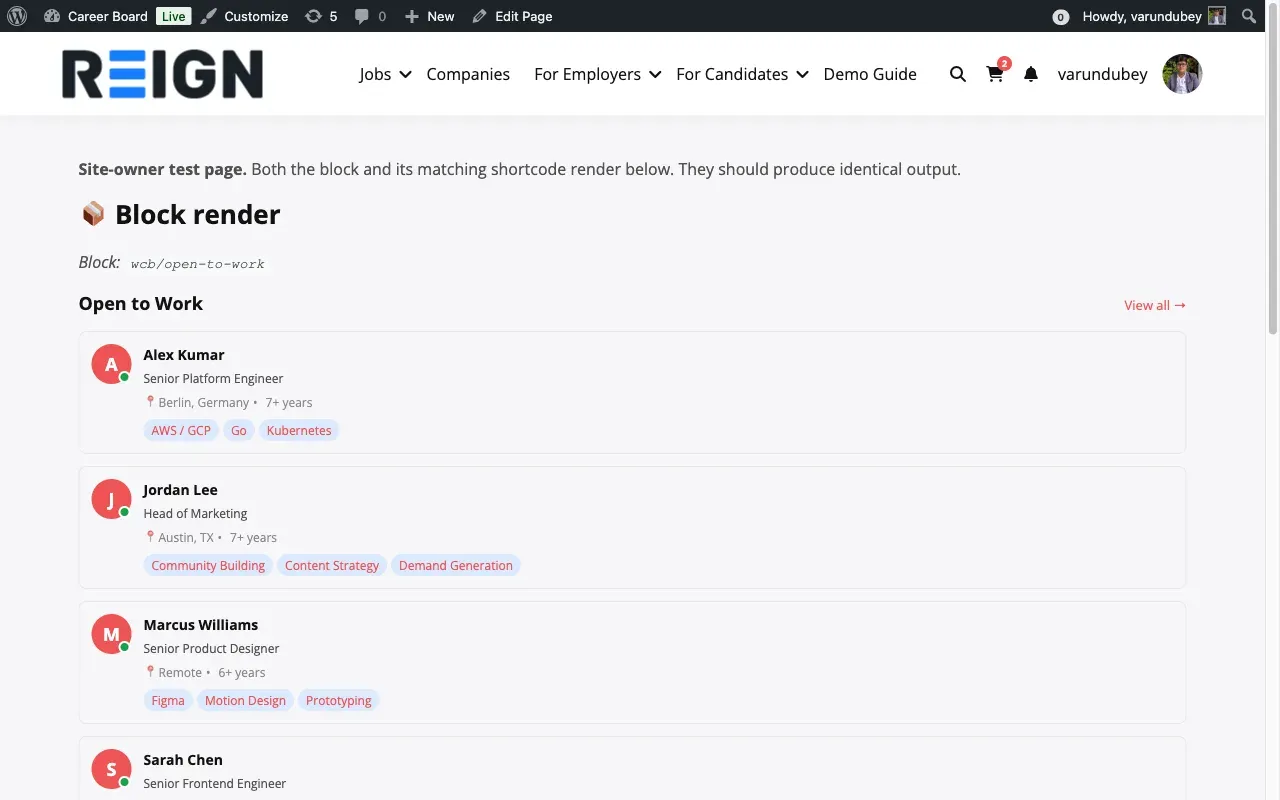Image resolution: width=1280 pixels, height=800 pixels.
Task: Click the 6+ years experience text
Action: point(242,672)
